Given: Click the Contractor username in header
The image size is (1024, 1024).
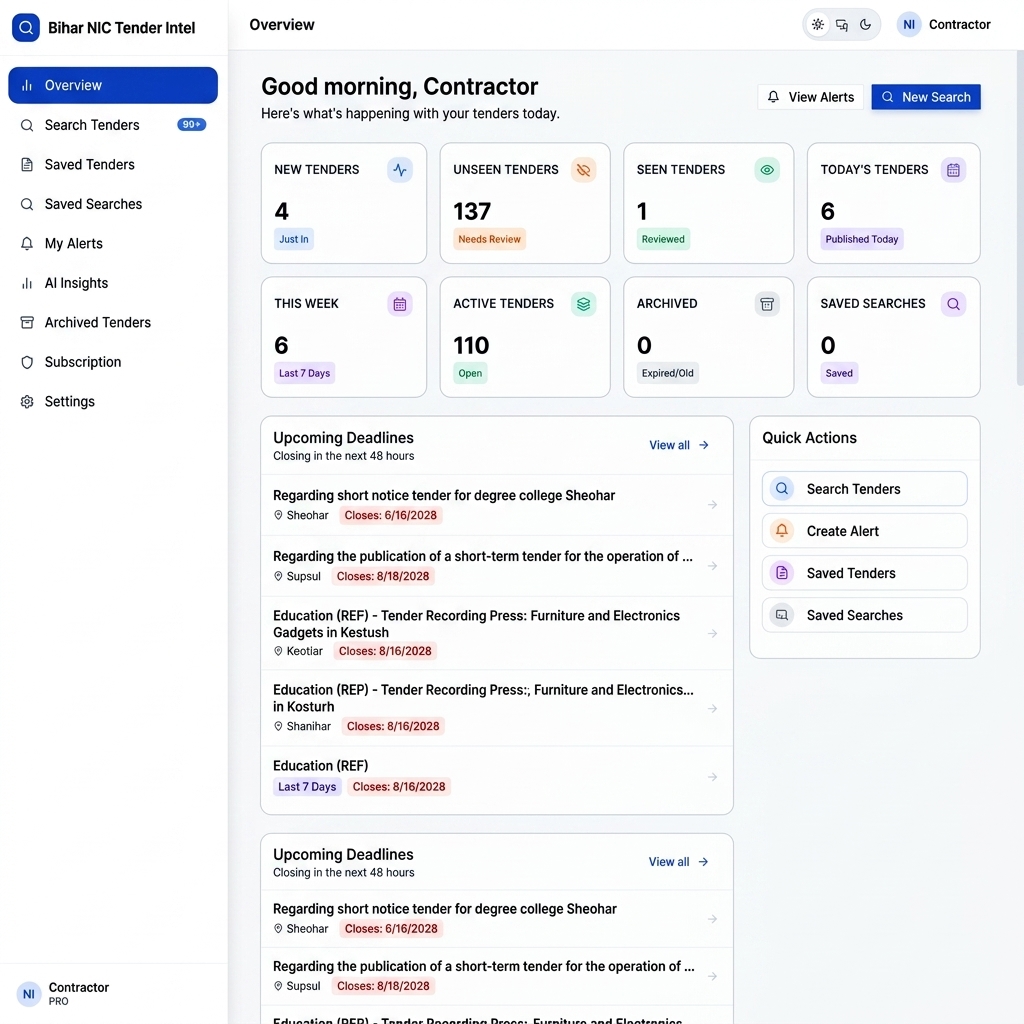Looking at the screenshot, I should click(x=959, y=25).
